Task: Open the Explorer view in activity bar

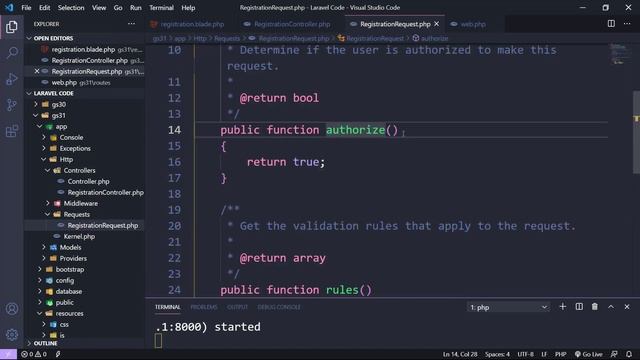Action: 12,27
